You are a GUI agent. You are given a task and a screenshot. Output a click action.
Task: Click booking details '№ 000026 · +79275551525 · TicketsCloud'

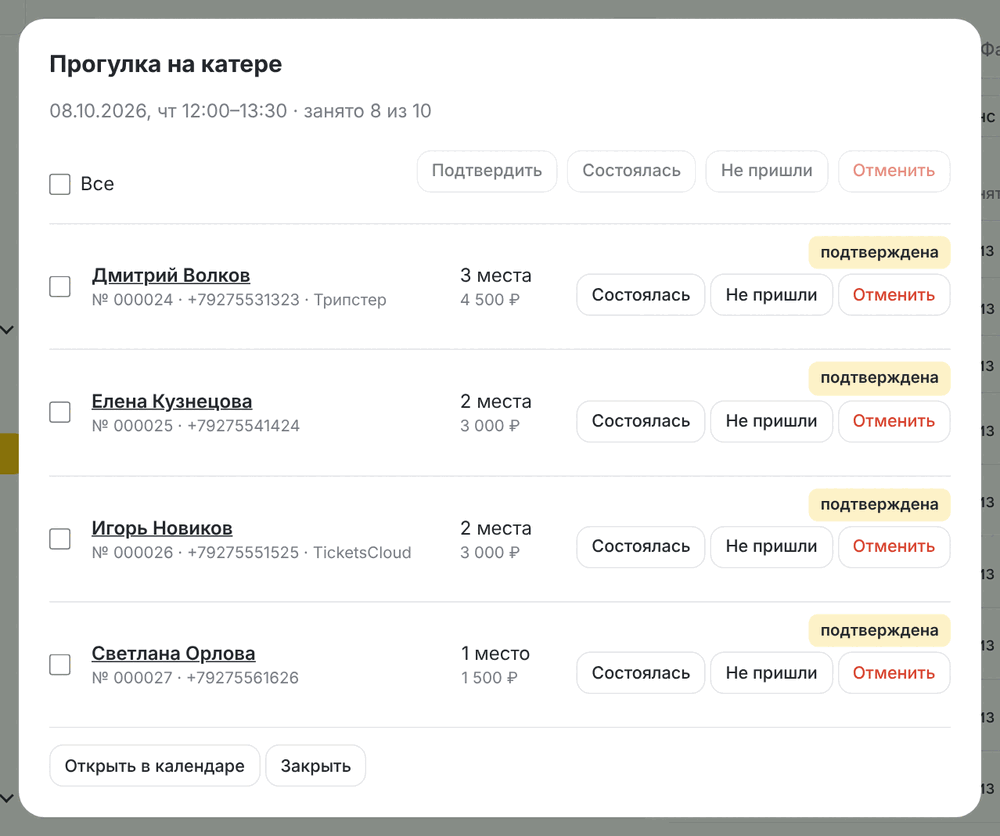[251, 552]
